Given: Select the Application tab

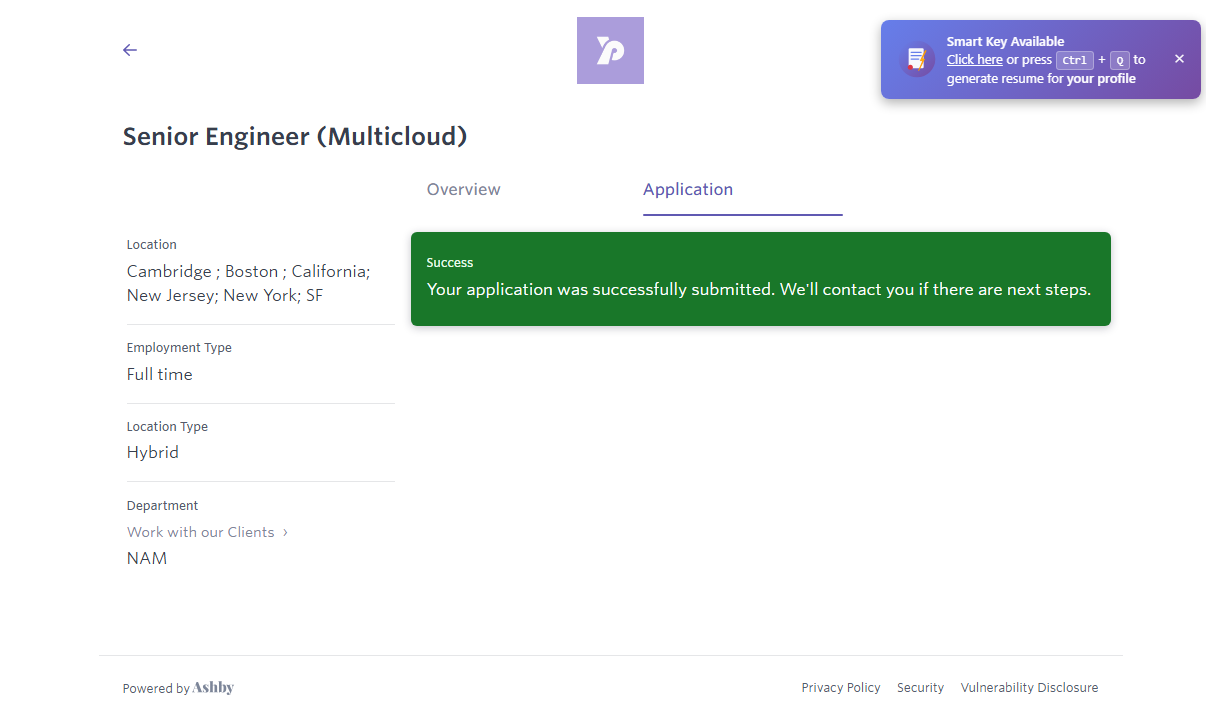Looking at the screenshot, I should 688,190.
